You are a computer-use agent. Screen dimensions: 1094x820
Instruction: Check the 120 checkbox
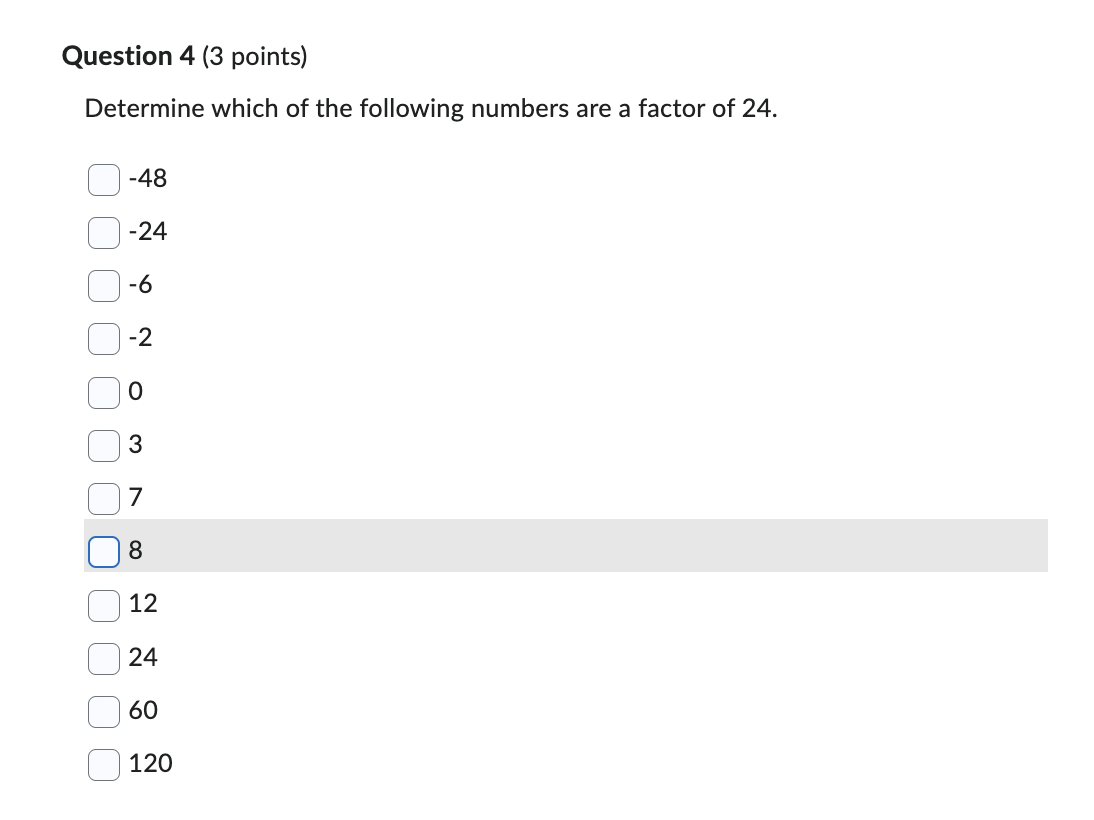(104, 763)
